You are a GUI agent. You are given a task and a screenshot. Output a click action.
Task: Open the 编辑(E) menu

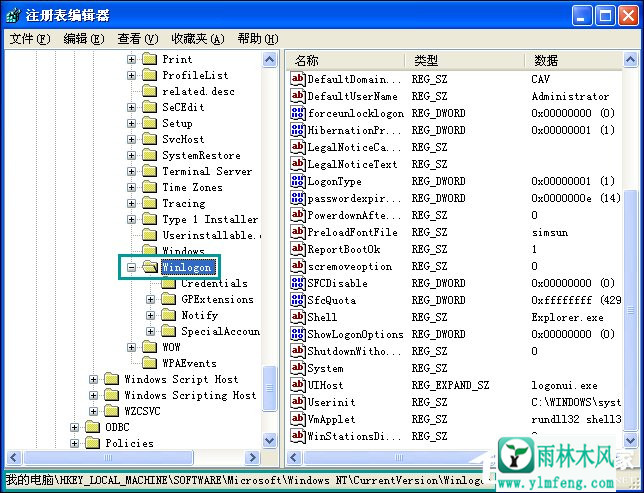coord(84,39)
